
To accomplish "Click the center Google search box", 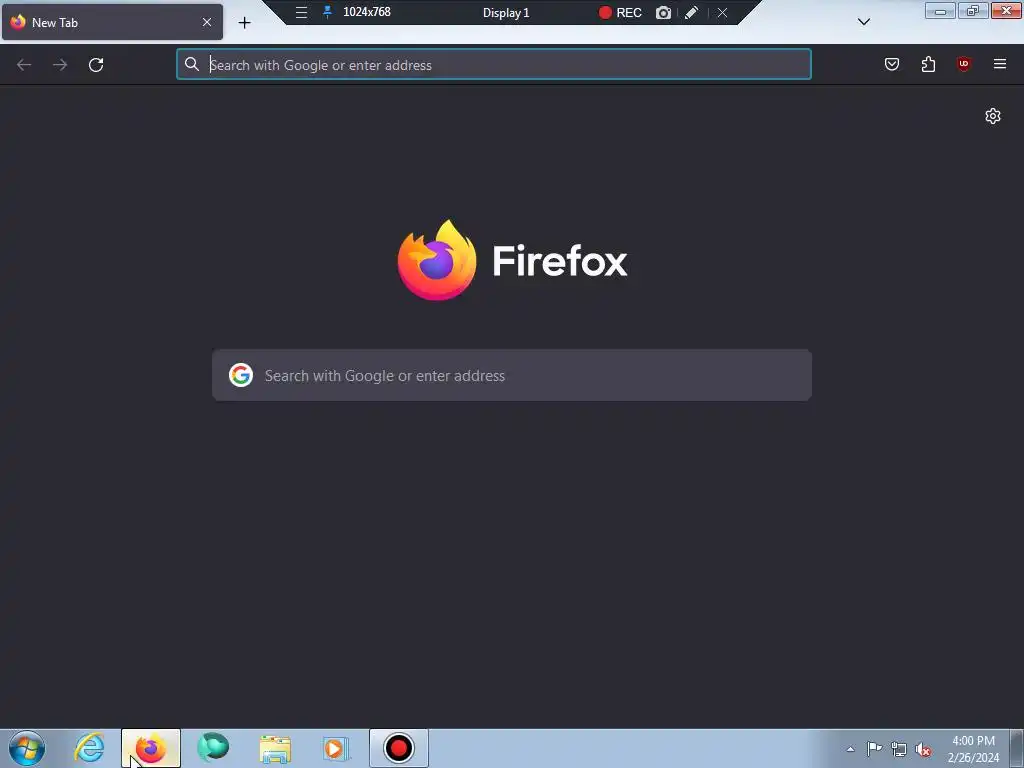I will pos(512,376).
